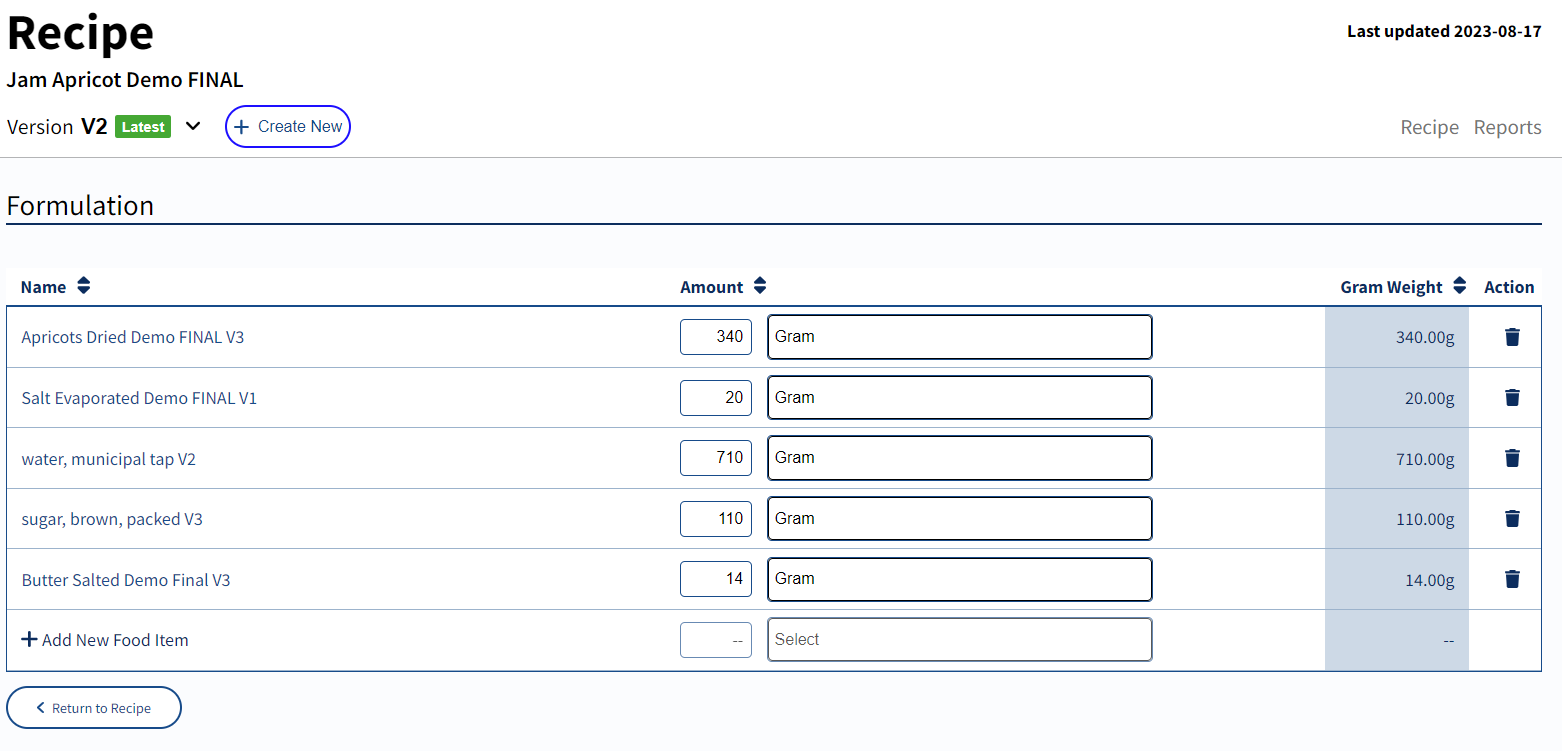
Task: Sort ingredients by Amount column arrows
Action: click(x=760, y=287)
